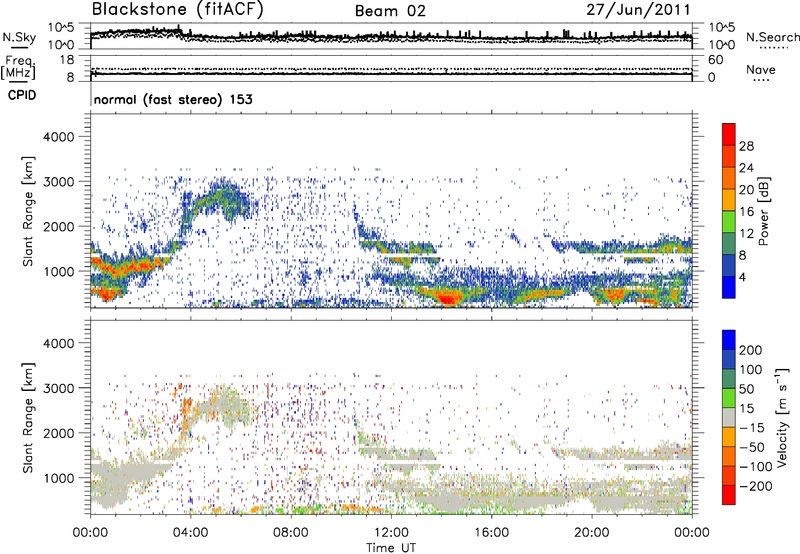
Task: Click the '20:00' time axis tick label
Action: tap(591, 533)
